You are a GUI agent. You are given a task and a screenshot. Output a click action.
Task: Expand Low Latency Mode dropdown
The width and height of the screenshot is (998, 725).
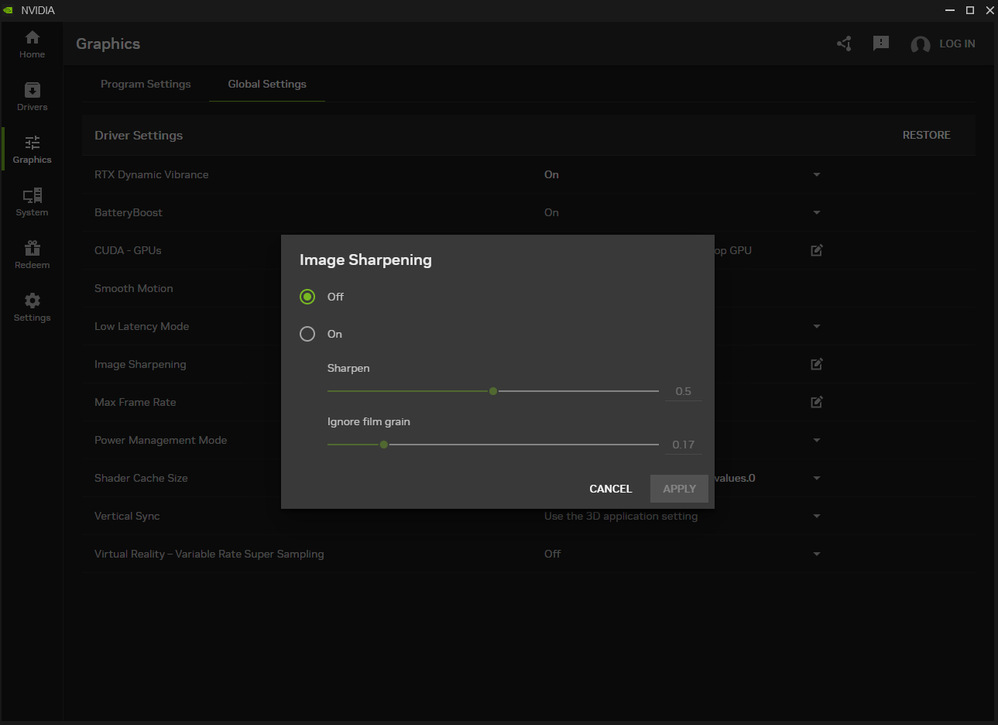pyautogui.click(x=817, y=327)
